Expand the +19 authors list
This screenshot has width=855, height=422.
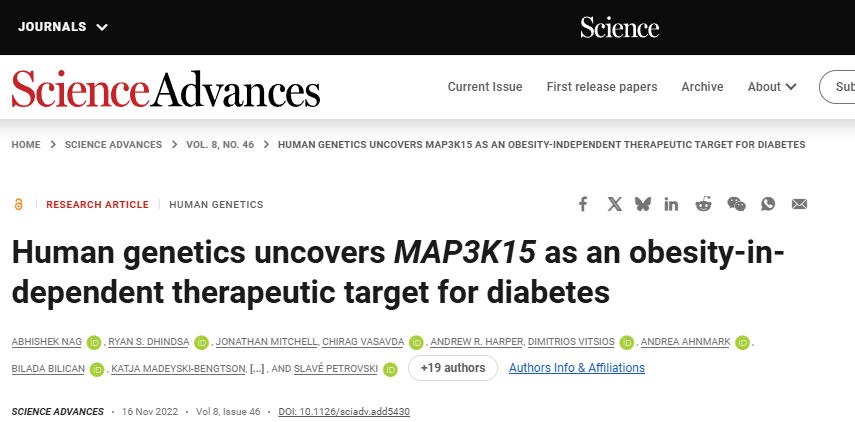pos(453,368)
